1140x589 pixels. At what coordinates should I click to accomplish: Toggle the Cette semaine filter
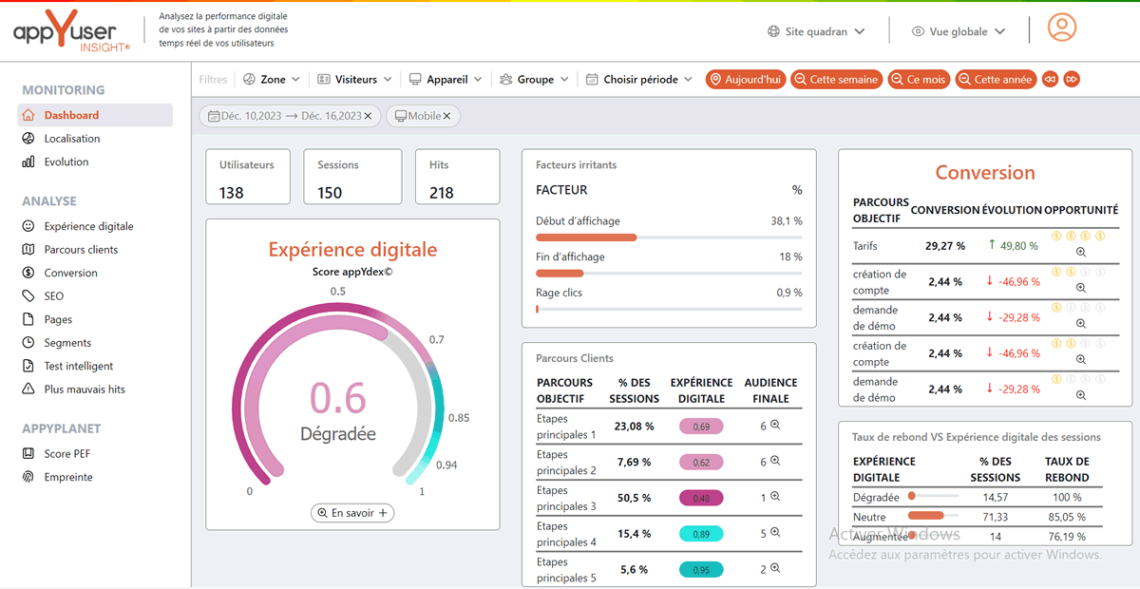coord(834,78)
